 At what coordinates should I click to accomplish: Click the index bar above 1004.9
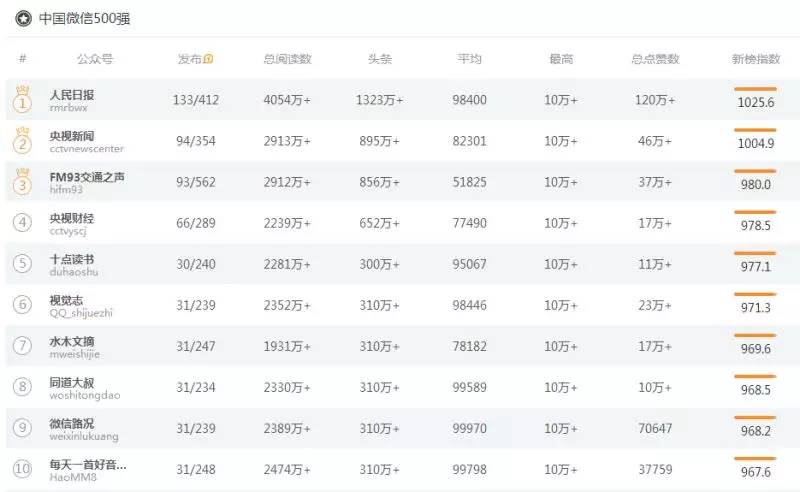755,130
